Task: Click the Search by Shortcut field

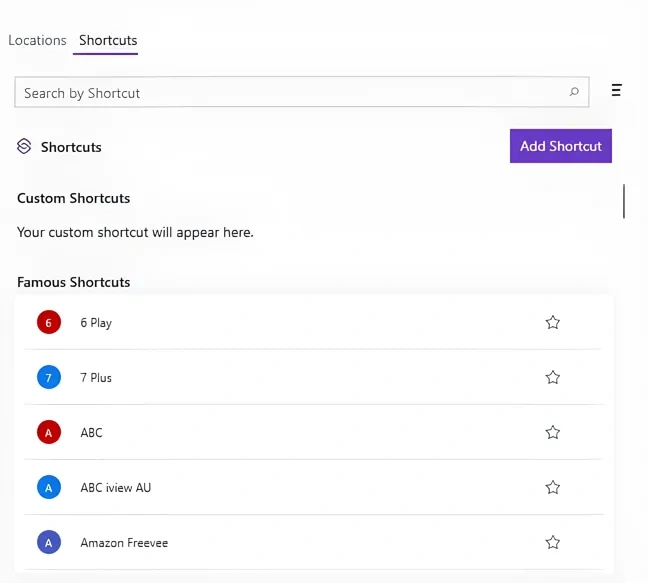Action: coord(302,92)
